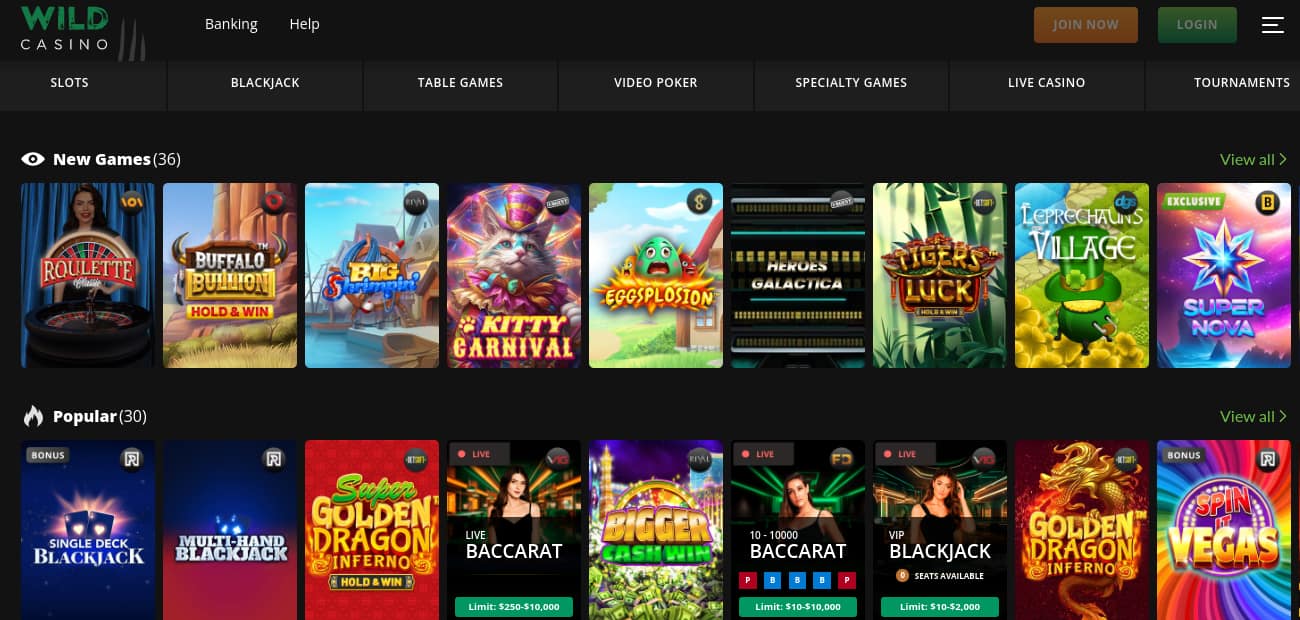Open the Slots category tab

point(69,83)
